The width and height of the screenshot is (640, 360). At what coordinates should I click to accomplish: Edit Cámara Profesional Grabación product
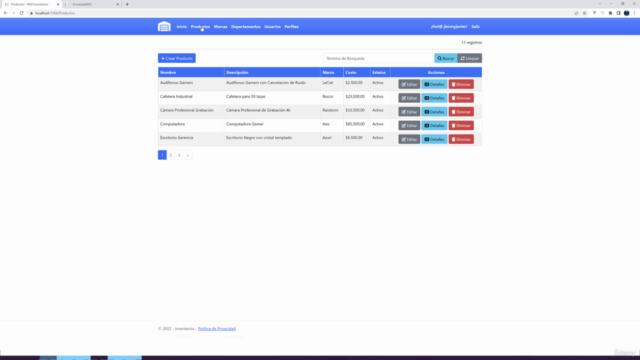(409, 112)
